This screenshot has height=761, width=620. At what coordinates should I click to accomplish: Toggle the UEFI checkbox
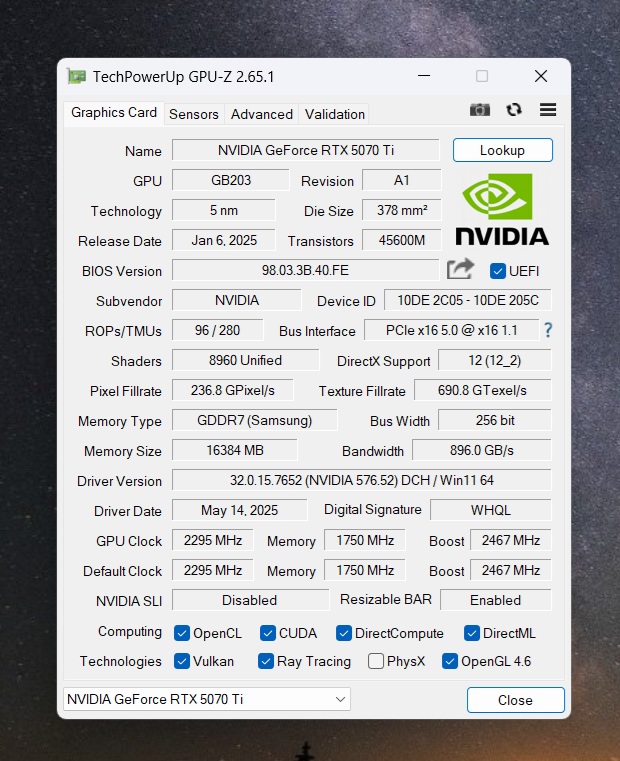[498, 271]
